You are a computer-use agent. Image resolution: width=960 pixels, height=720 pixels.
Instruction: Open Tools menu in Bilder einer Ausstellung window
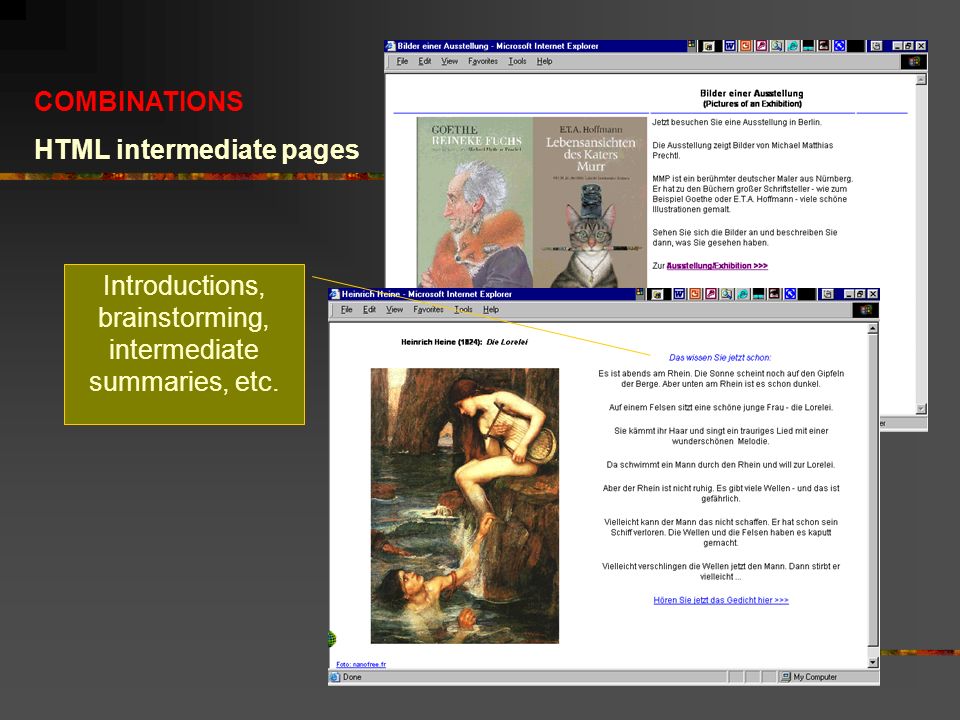[x=517, y=61]
